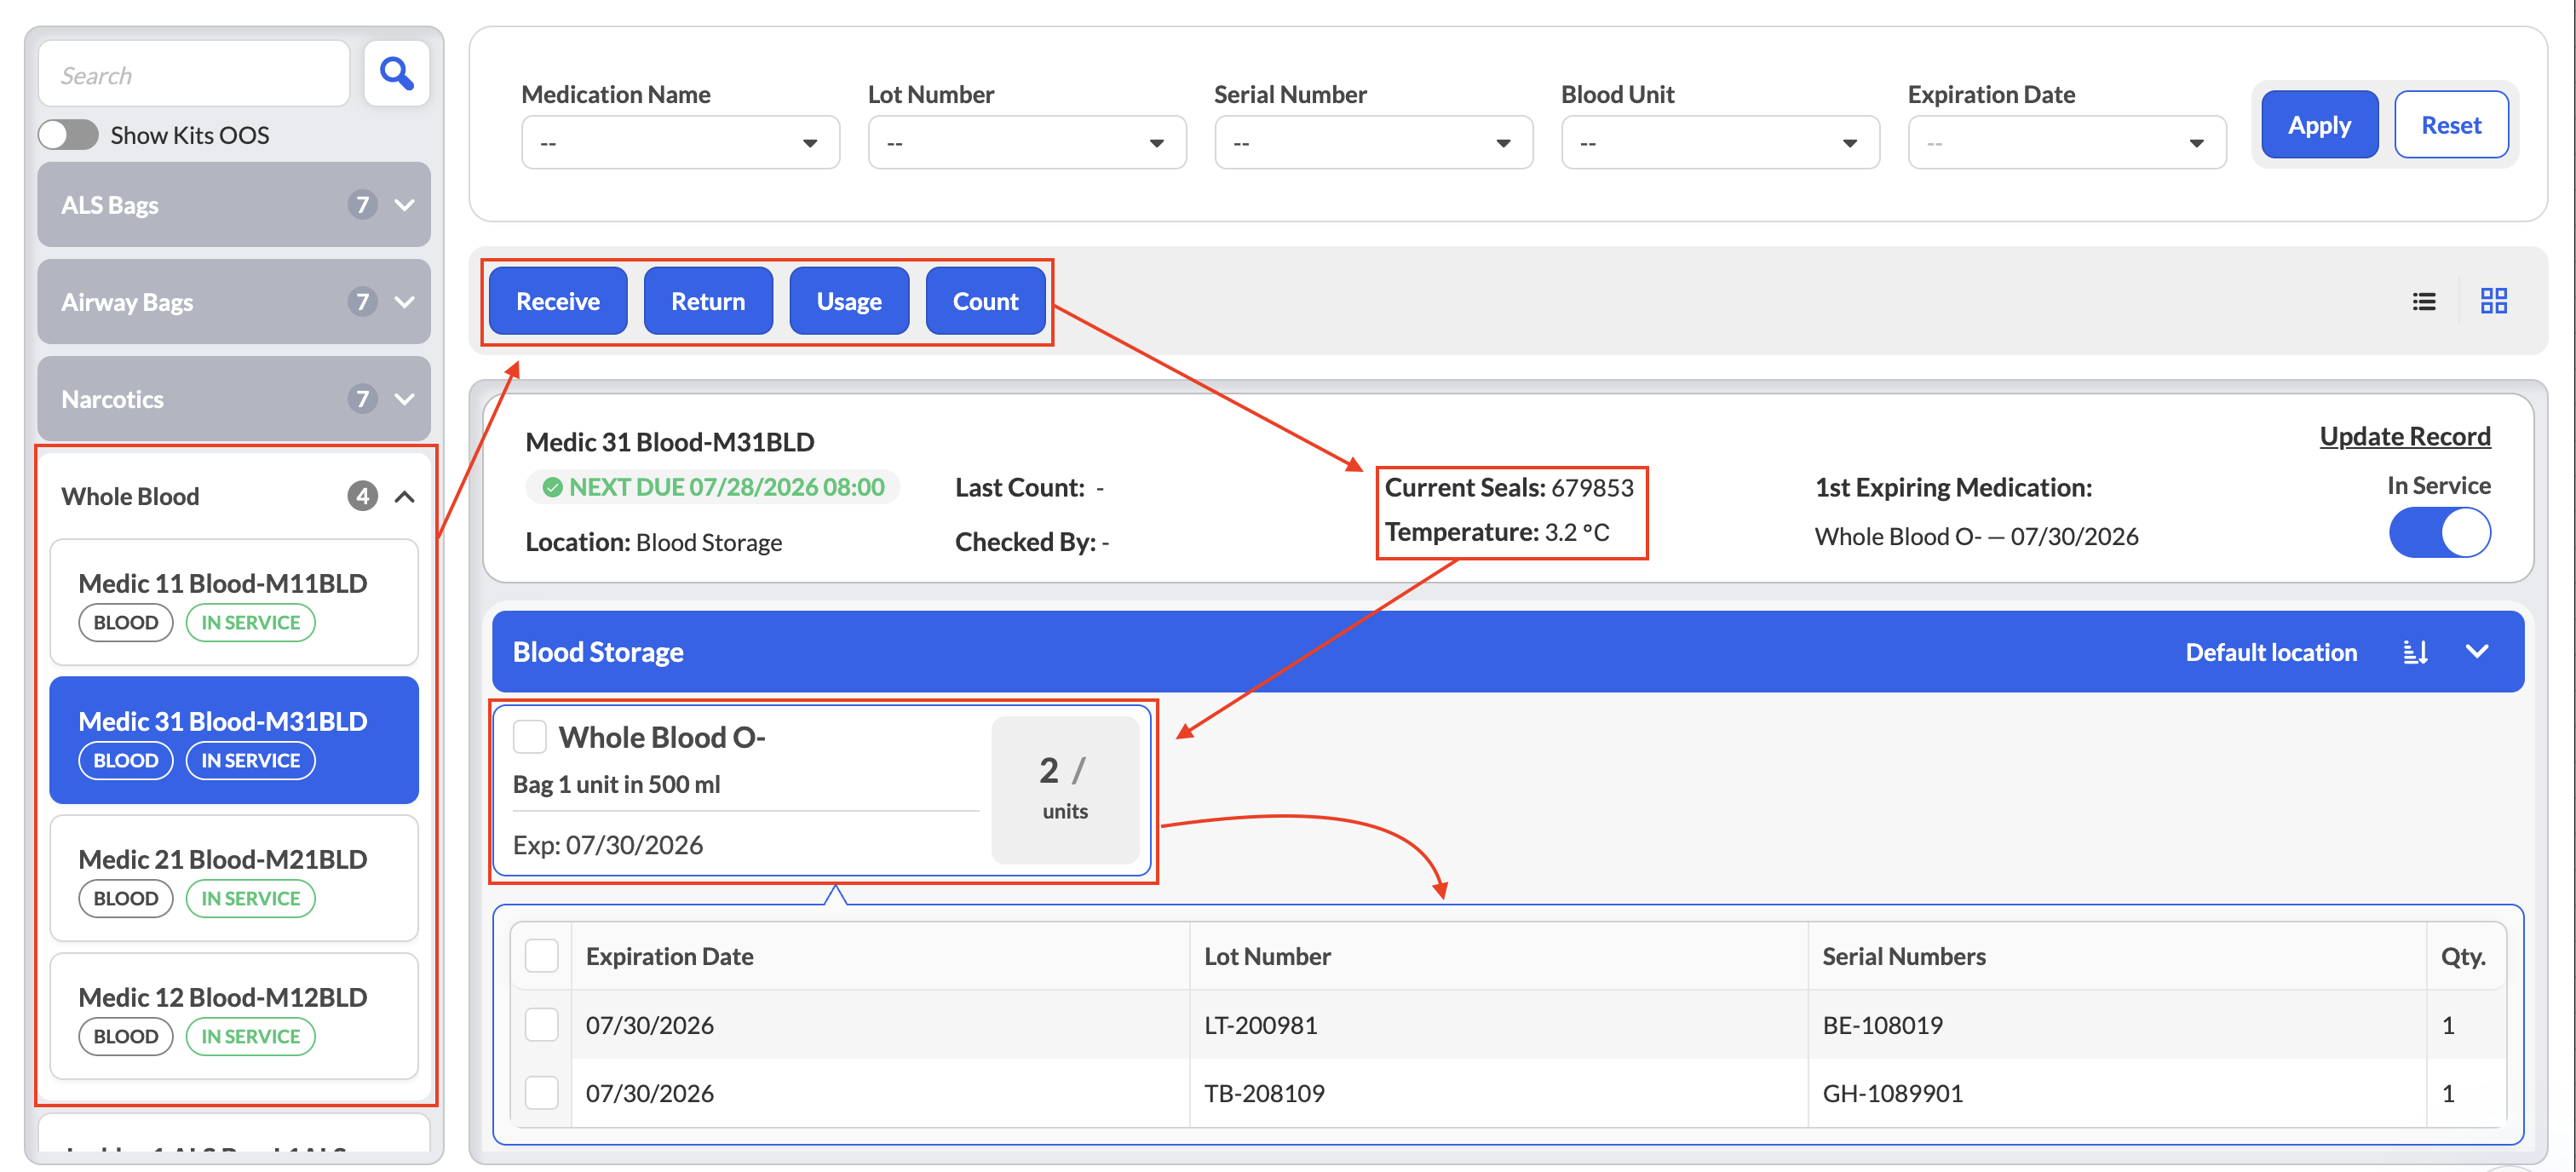Screen dimensions: 2576x1172
Task: Tick the checkbox for lot LT-200981
Action: [x=541, y=1024]
